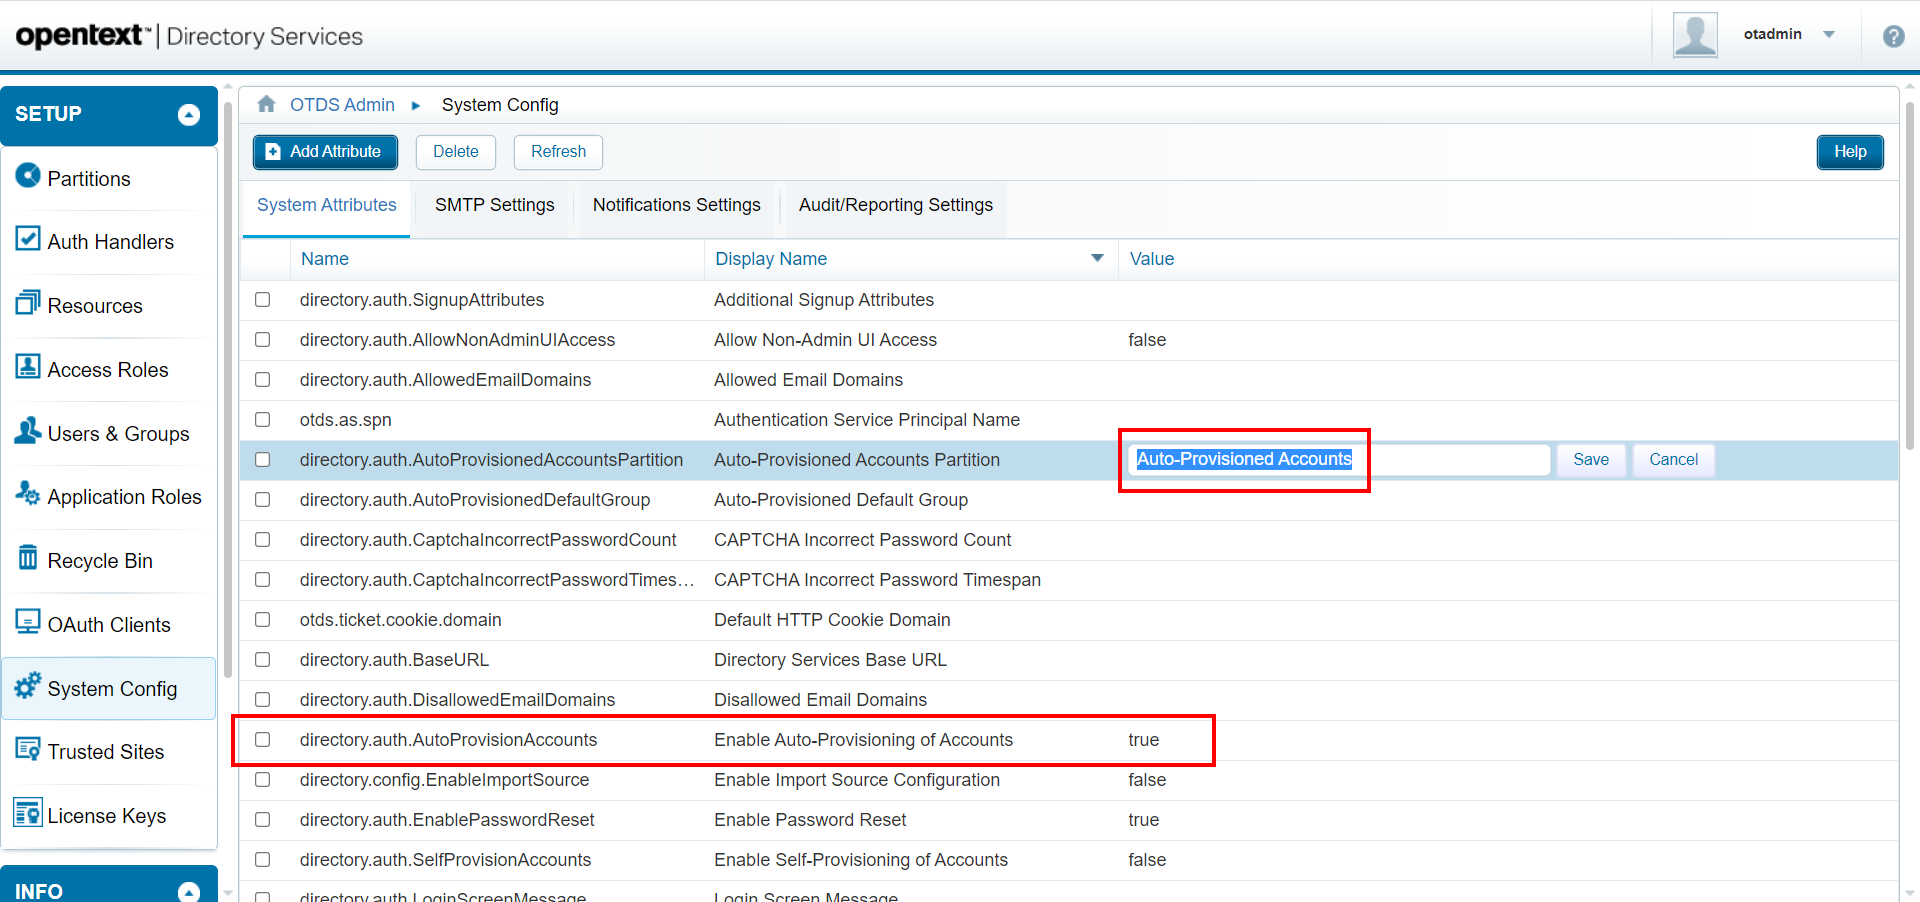
Task: Open Display Name column sort menu arrow
Action: [x=1097, y=258]
